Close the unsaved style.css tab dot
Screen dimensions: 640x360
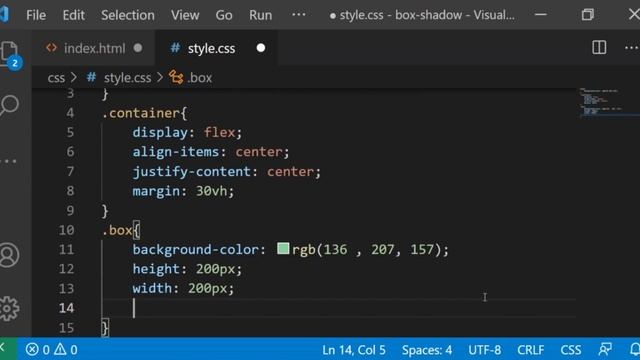[261, 48]
